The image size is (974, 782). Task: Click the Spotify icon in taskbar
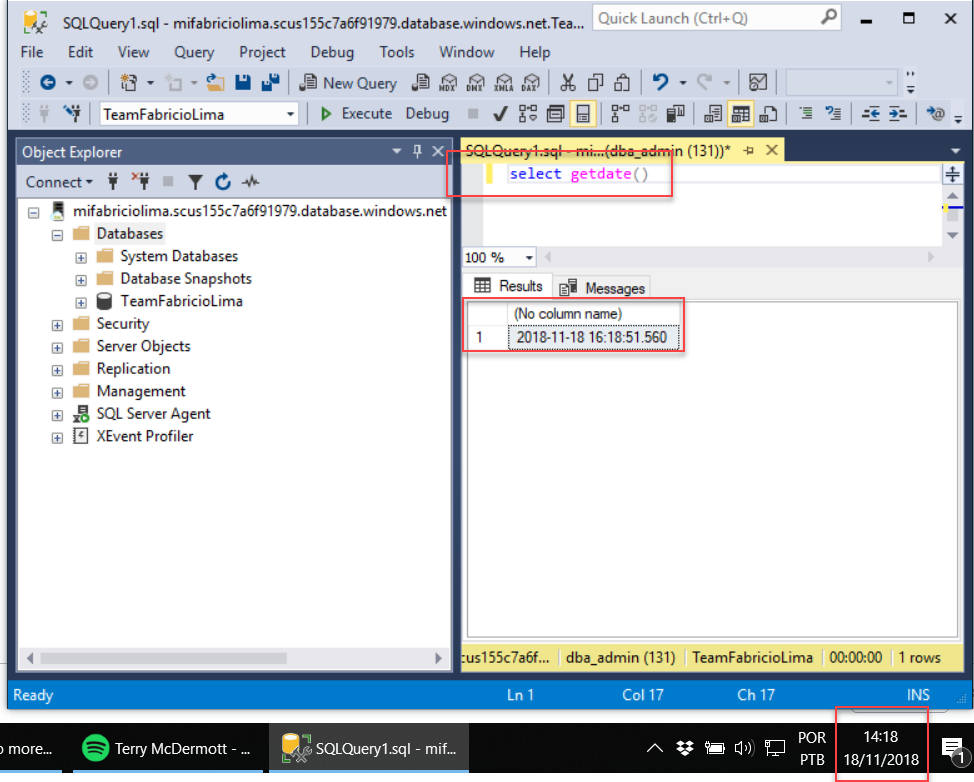95,748
